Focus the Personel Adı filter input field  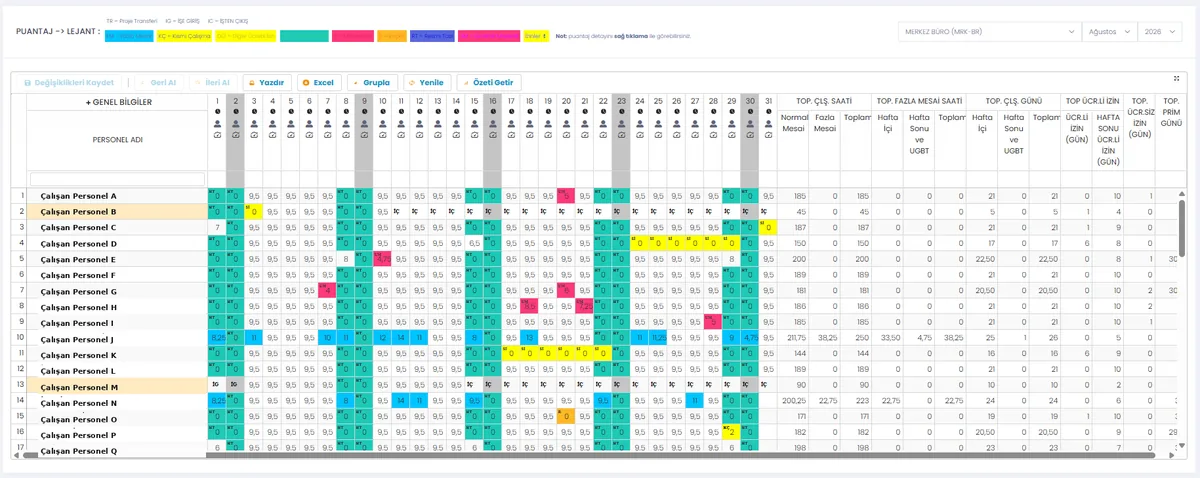coord(117,179)
